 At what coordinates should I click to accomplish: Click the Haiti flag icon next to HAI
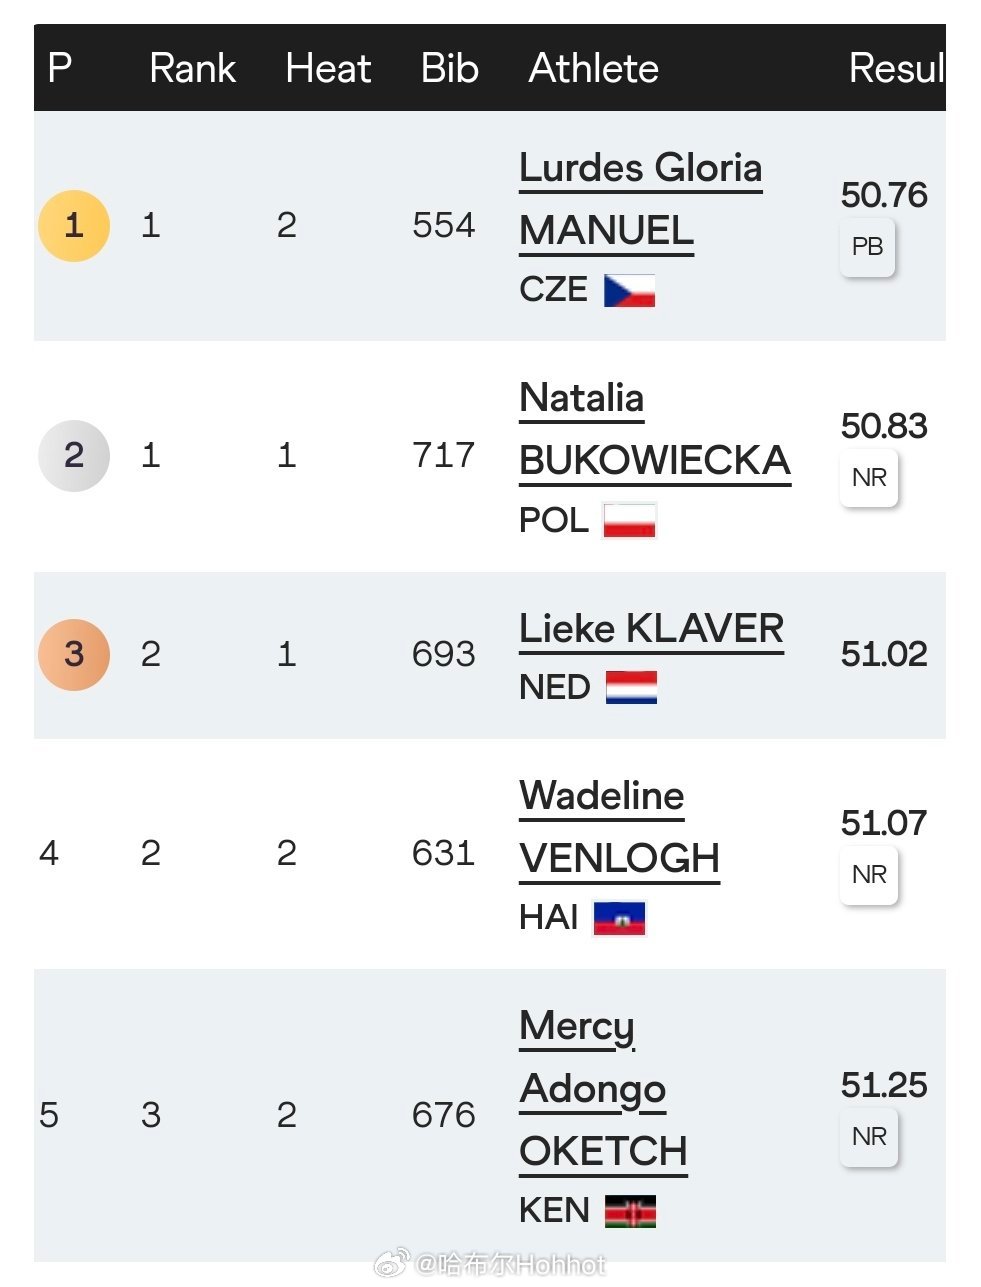(620, 918)
